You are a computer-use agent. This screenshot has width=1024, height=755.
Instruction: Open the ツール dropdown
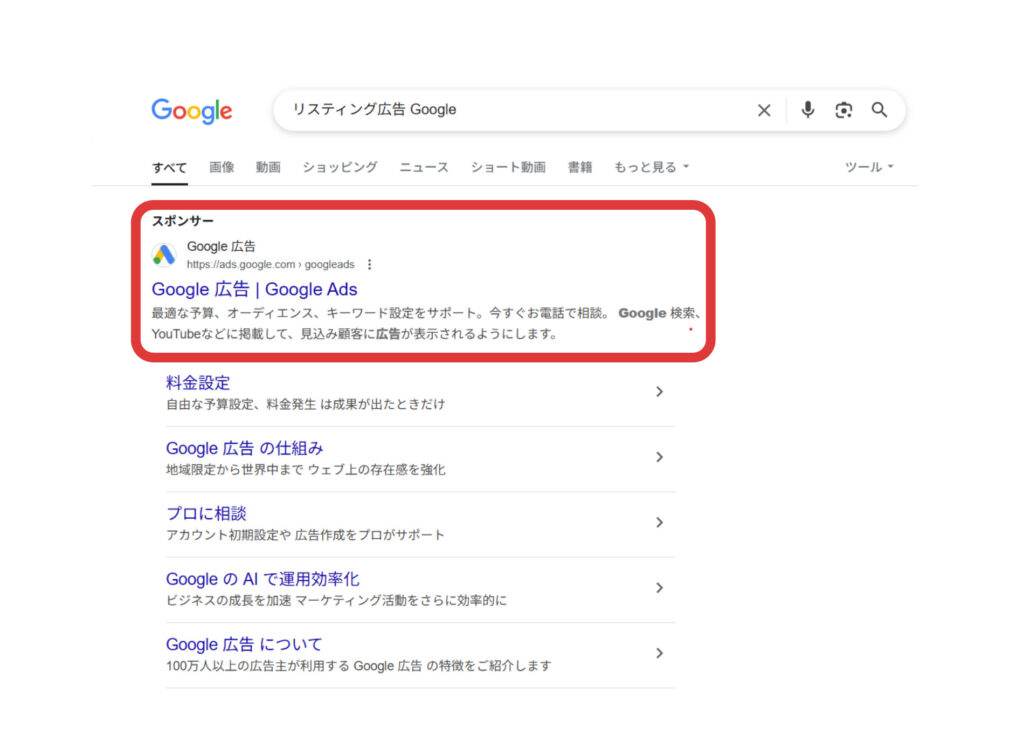click(869, 167)
